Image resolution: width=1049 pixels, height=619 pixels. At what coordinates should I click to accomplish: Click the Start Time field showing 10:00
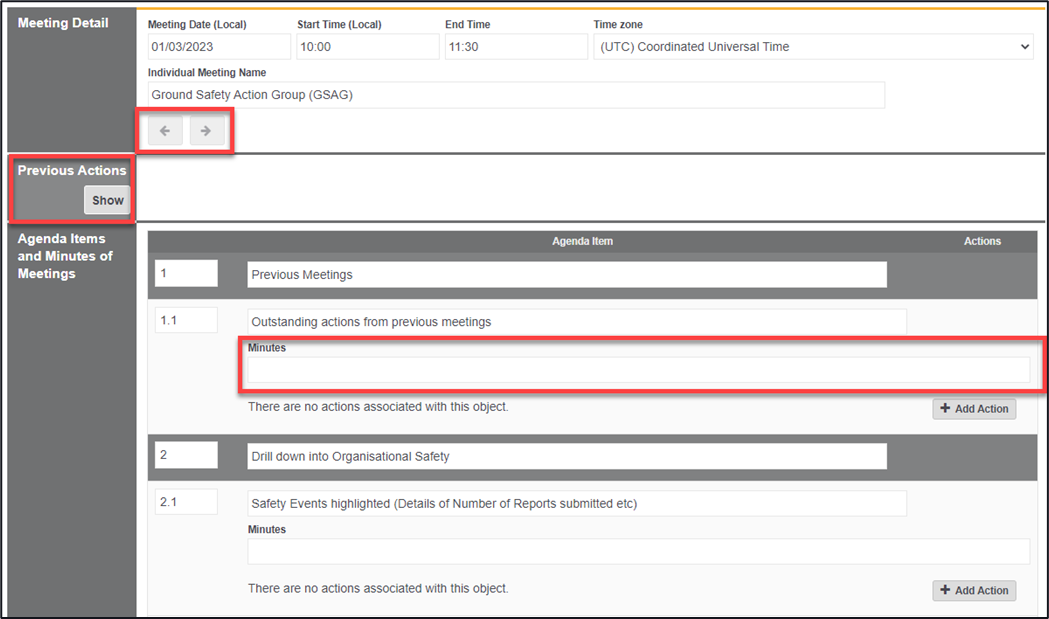[x=367, y=47]
